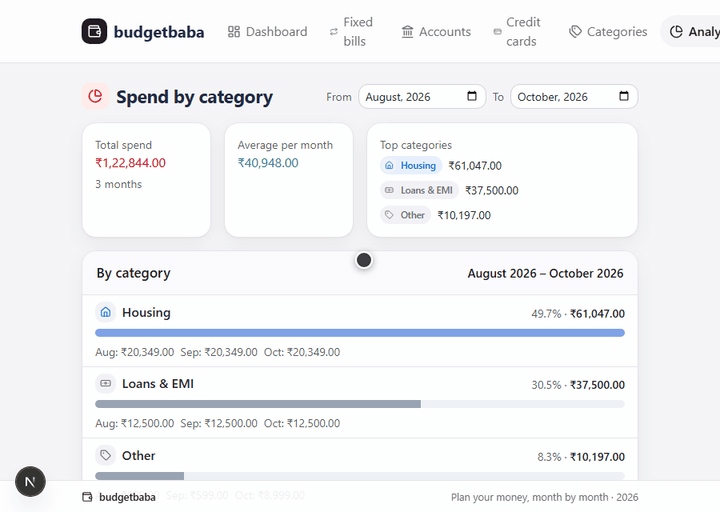Click the Other row title

[139, 456]
